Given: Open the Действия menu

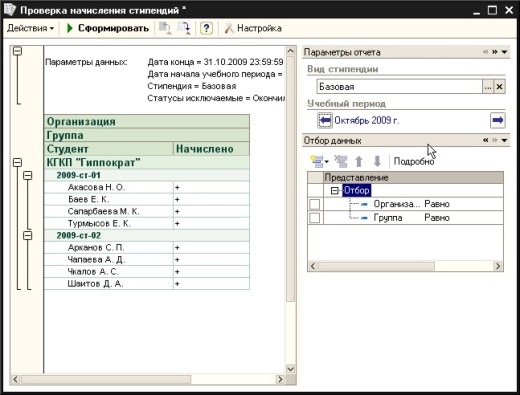Looking at the screenshot, I should pos(30,28).
